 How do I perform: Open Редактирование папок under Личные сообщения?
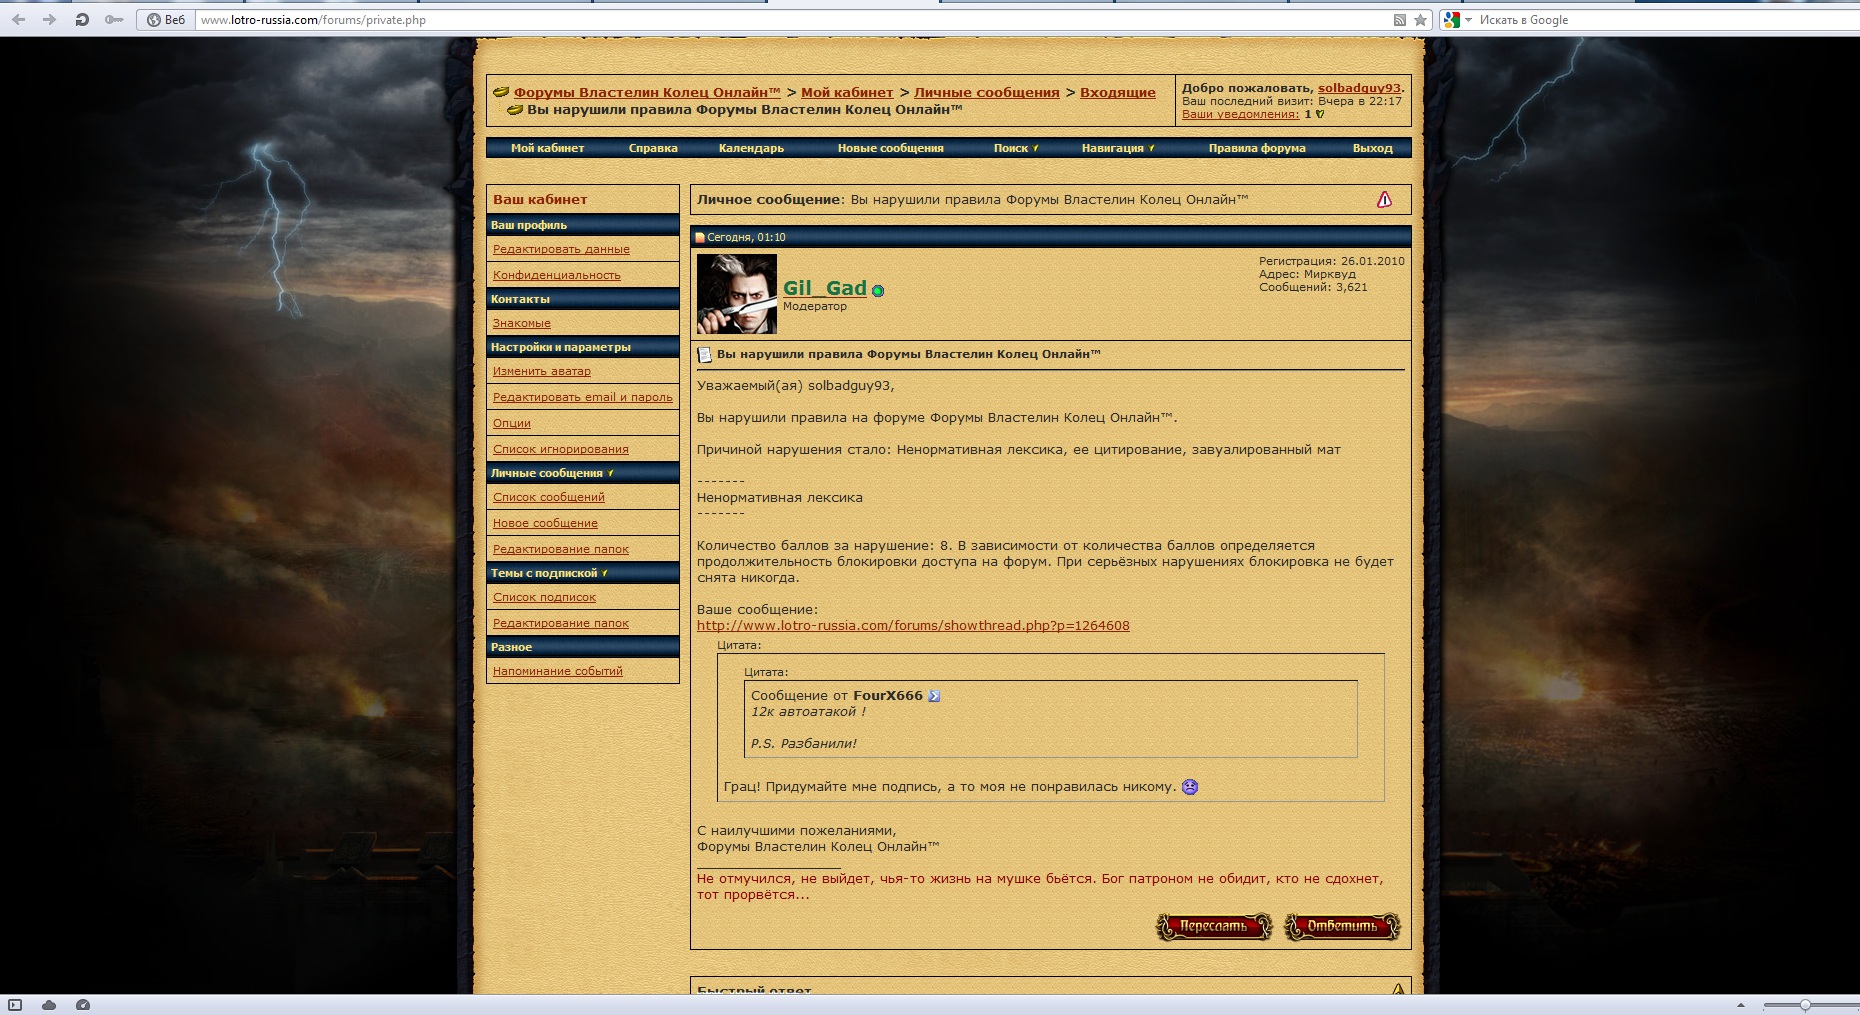(561, 549)
